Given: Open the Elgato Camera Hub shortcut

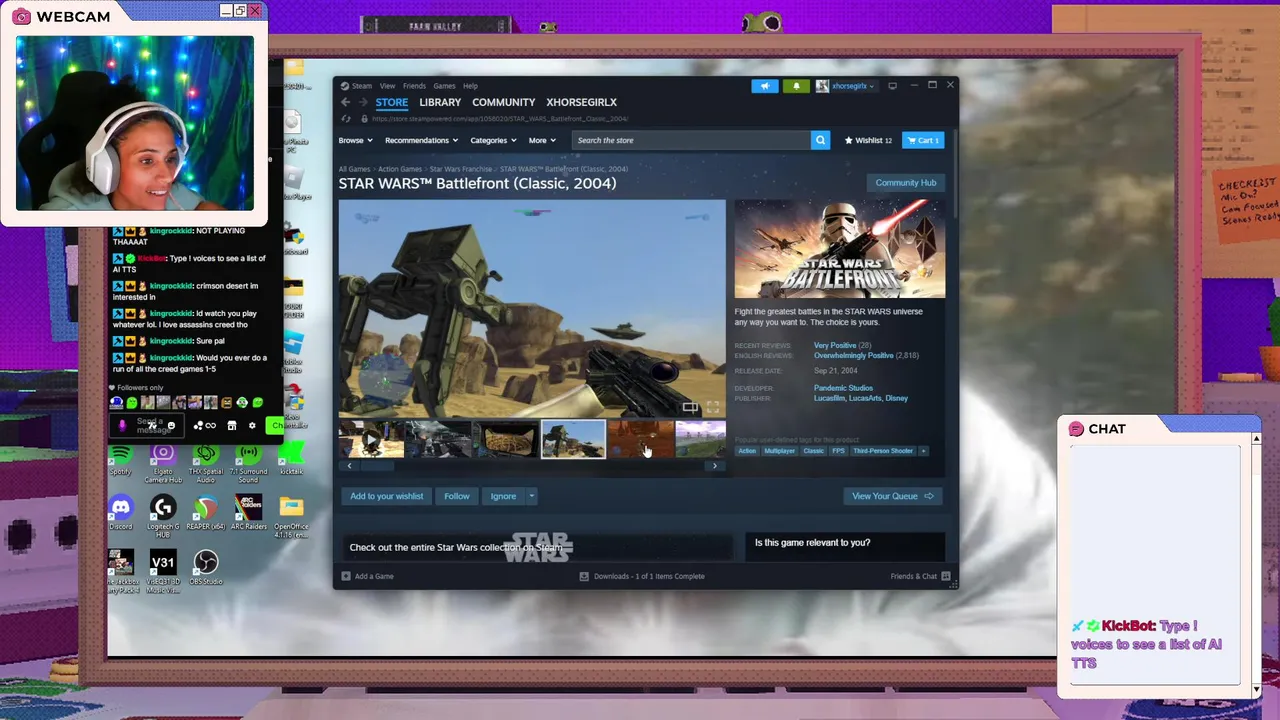Looking at the screenshot, I should (163, 464).
